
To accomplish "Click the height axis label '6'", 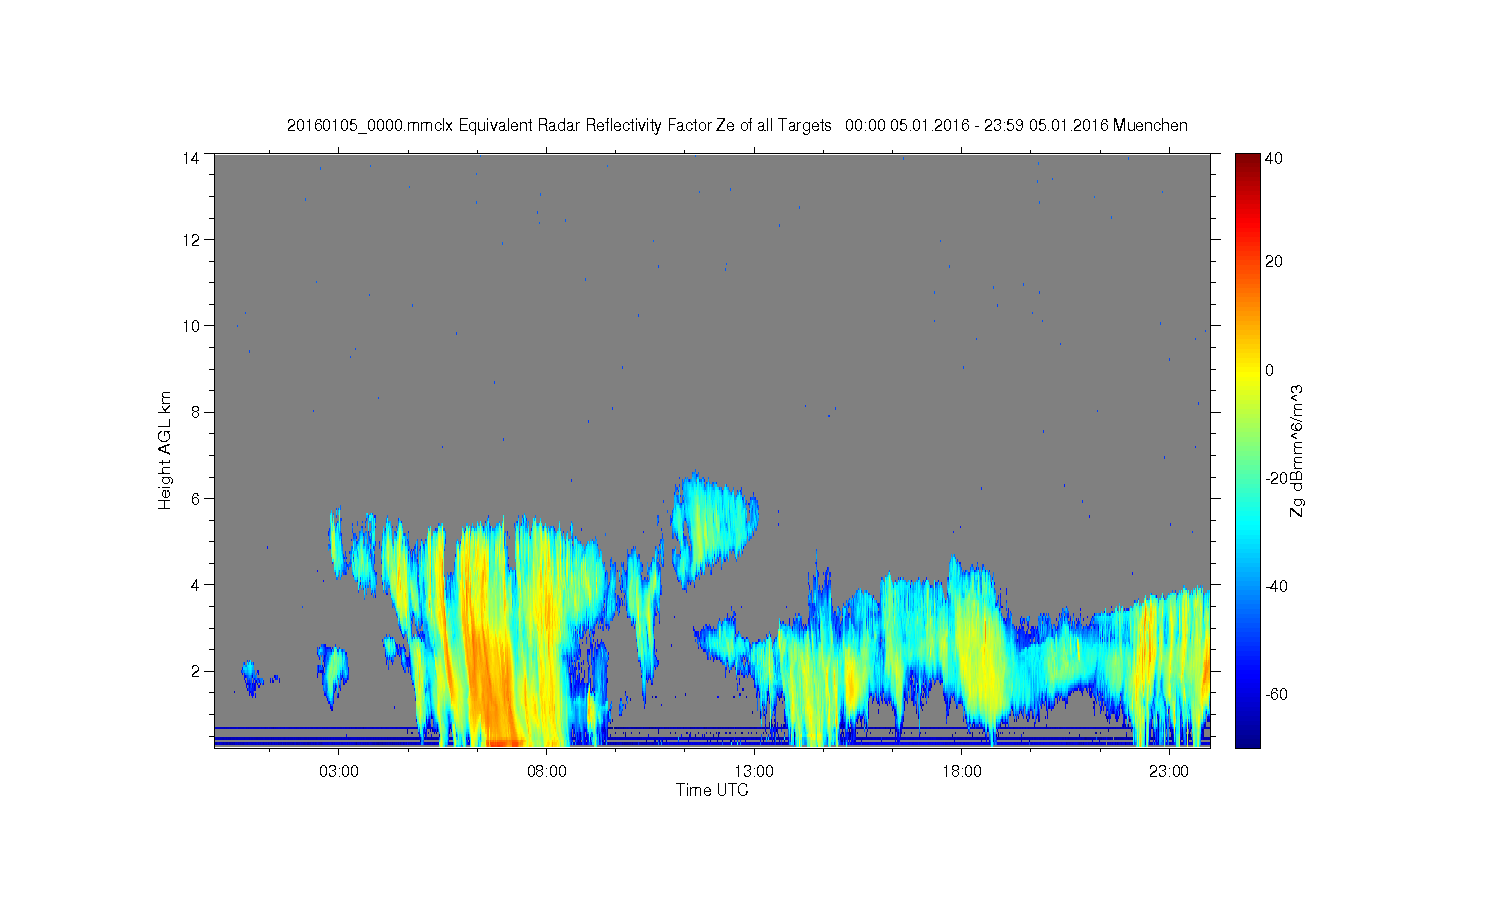I will [x=195, y=498].
